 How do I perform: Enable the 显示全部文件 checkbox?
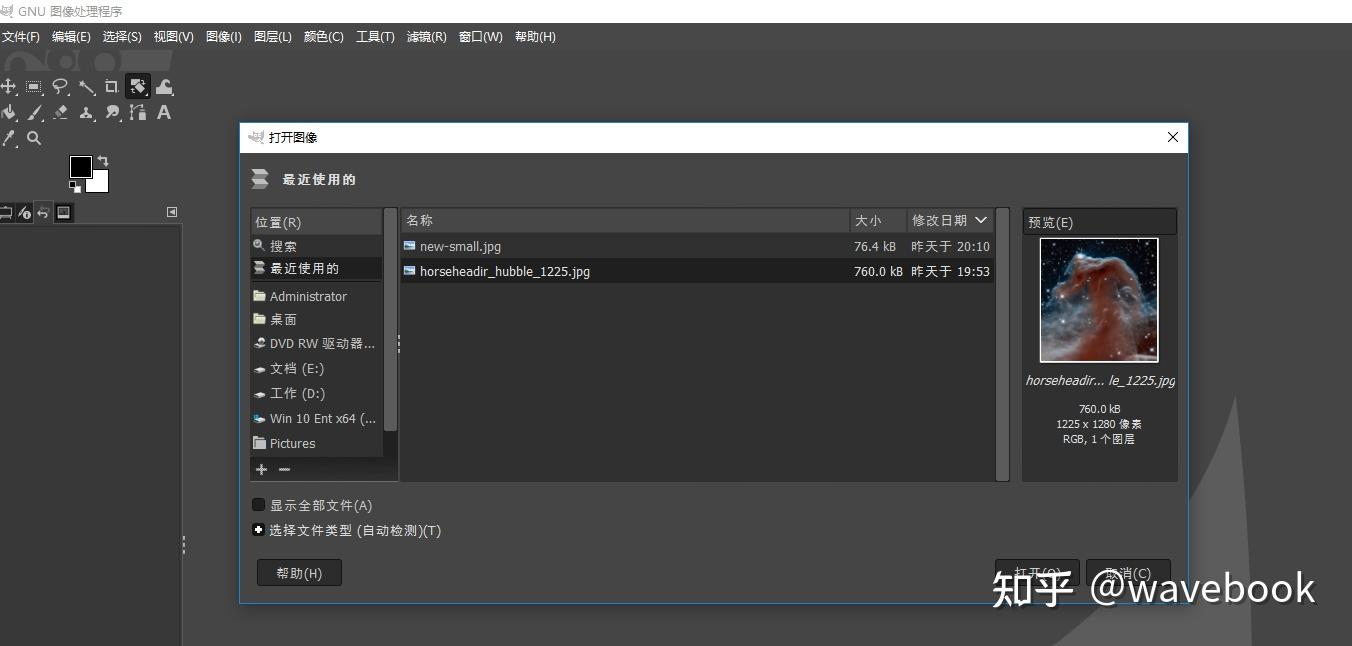pos(258,505)
